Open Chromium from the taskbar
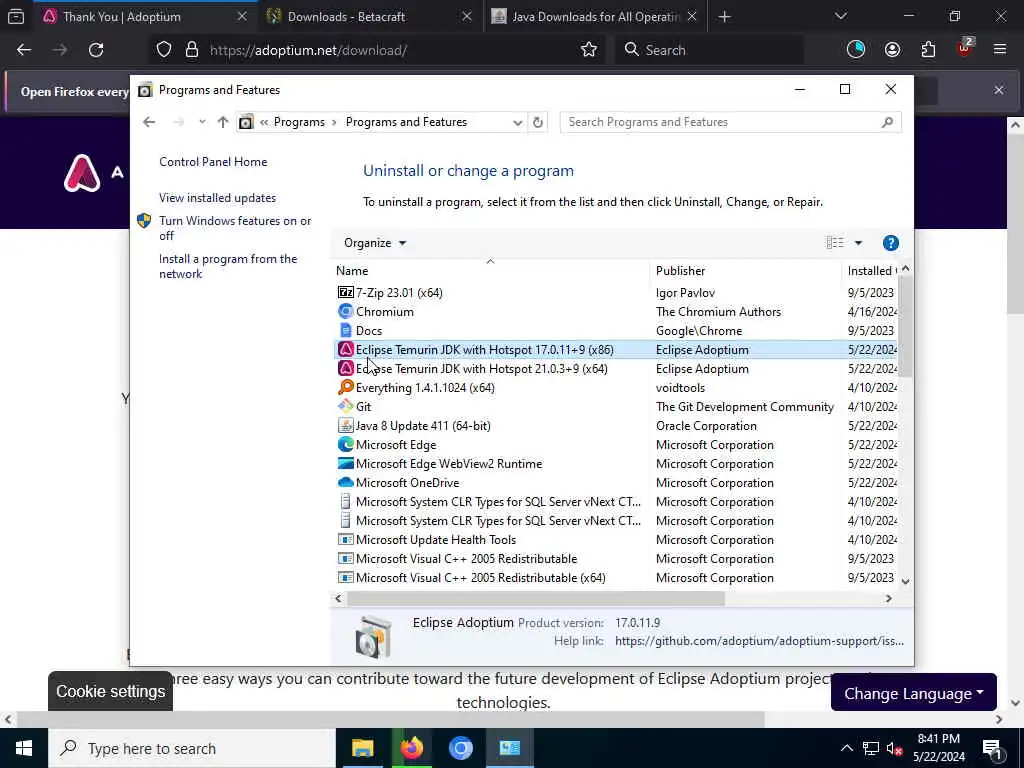1024x768 pixels. (x=460, y=748)
